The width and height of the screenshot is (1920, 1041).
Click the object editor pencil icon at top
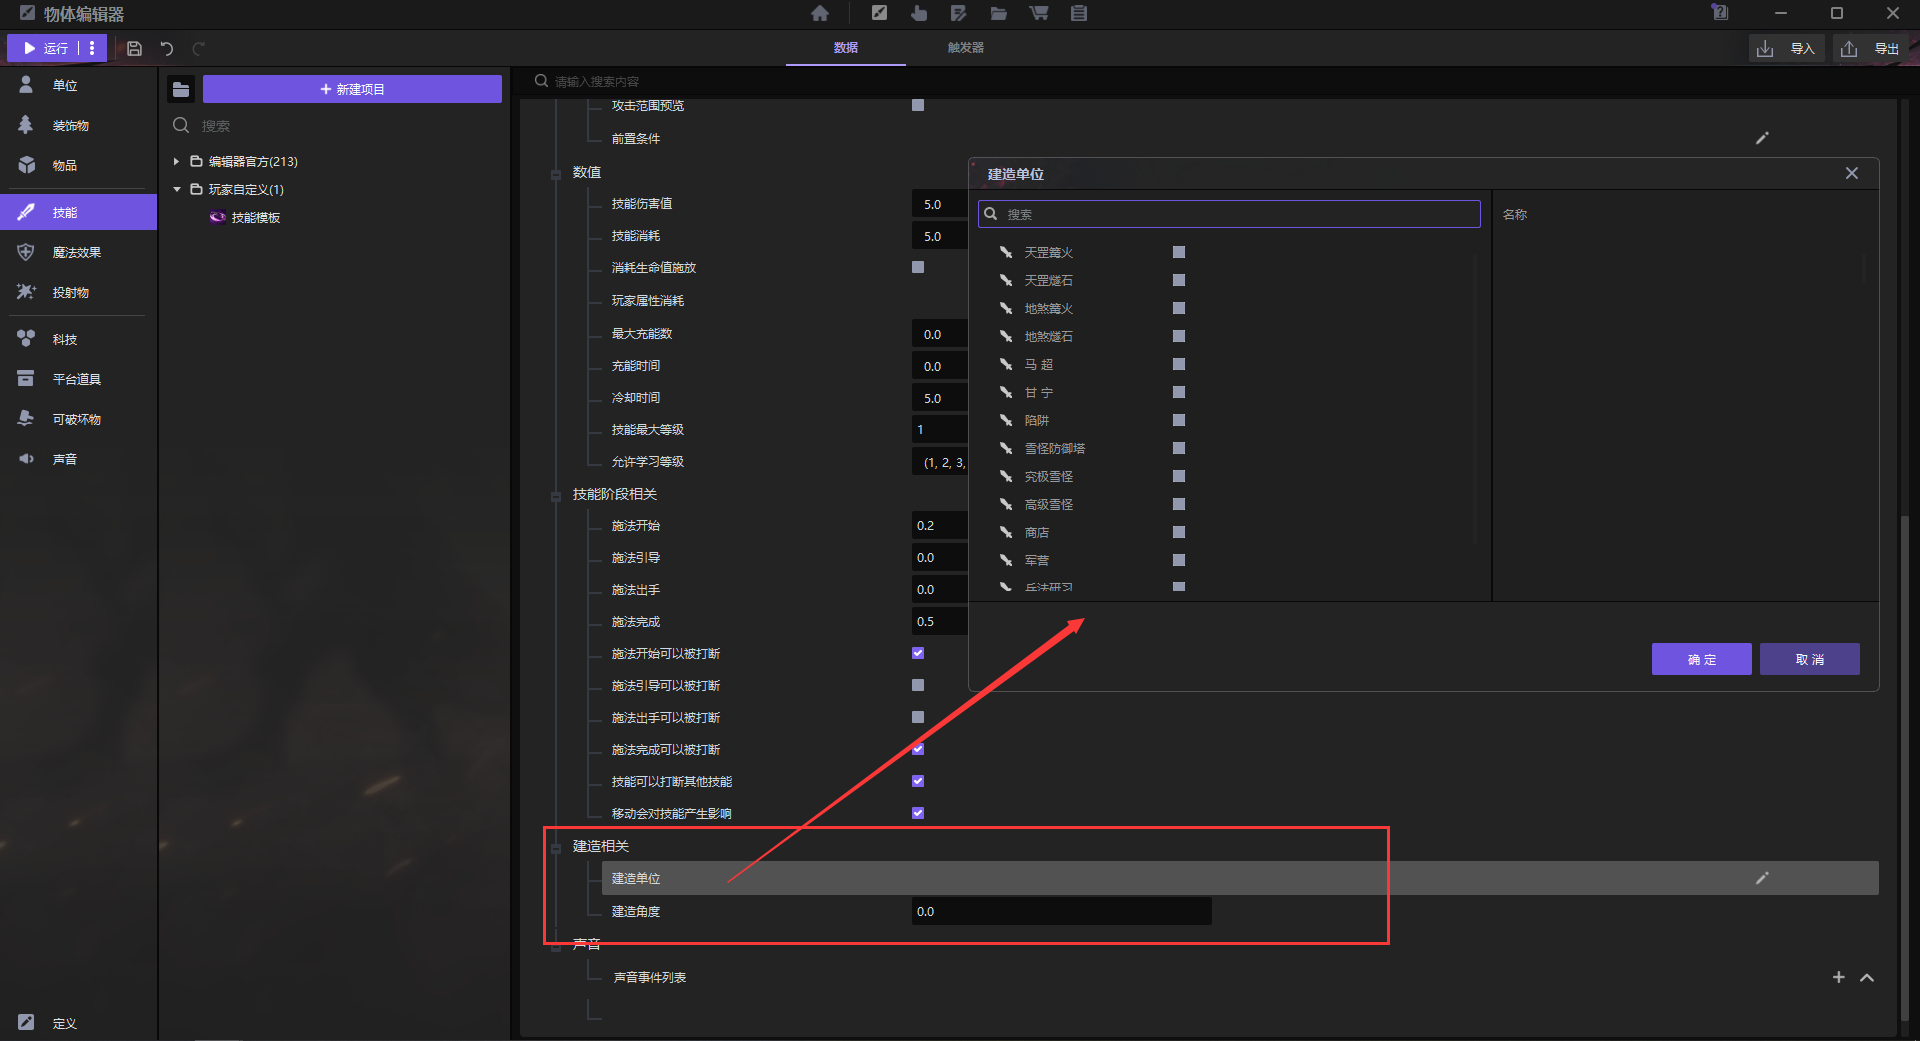pos(879,13)
